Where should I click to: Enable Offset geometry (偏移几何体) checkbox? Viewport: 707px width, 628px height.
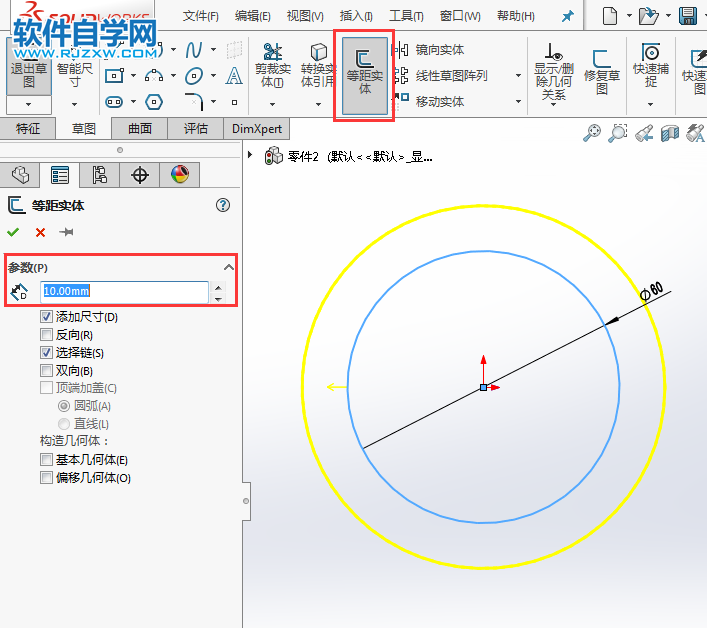tap(46, 477)
